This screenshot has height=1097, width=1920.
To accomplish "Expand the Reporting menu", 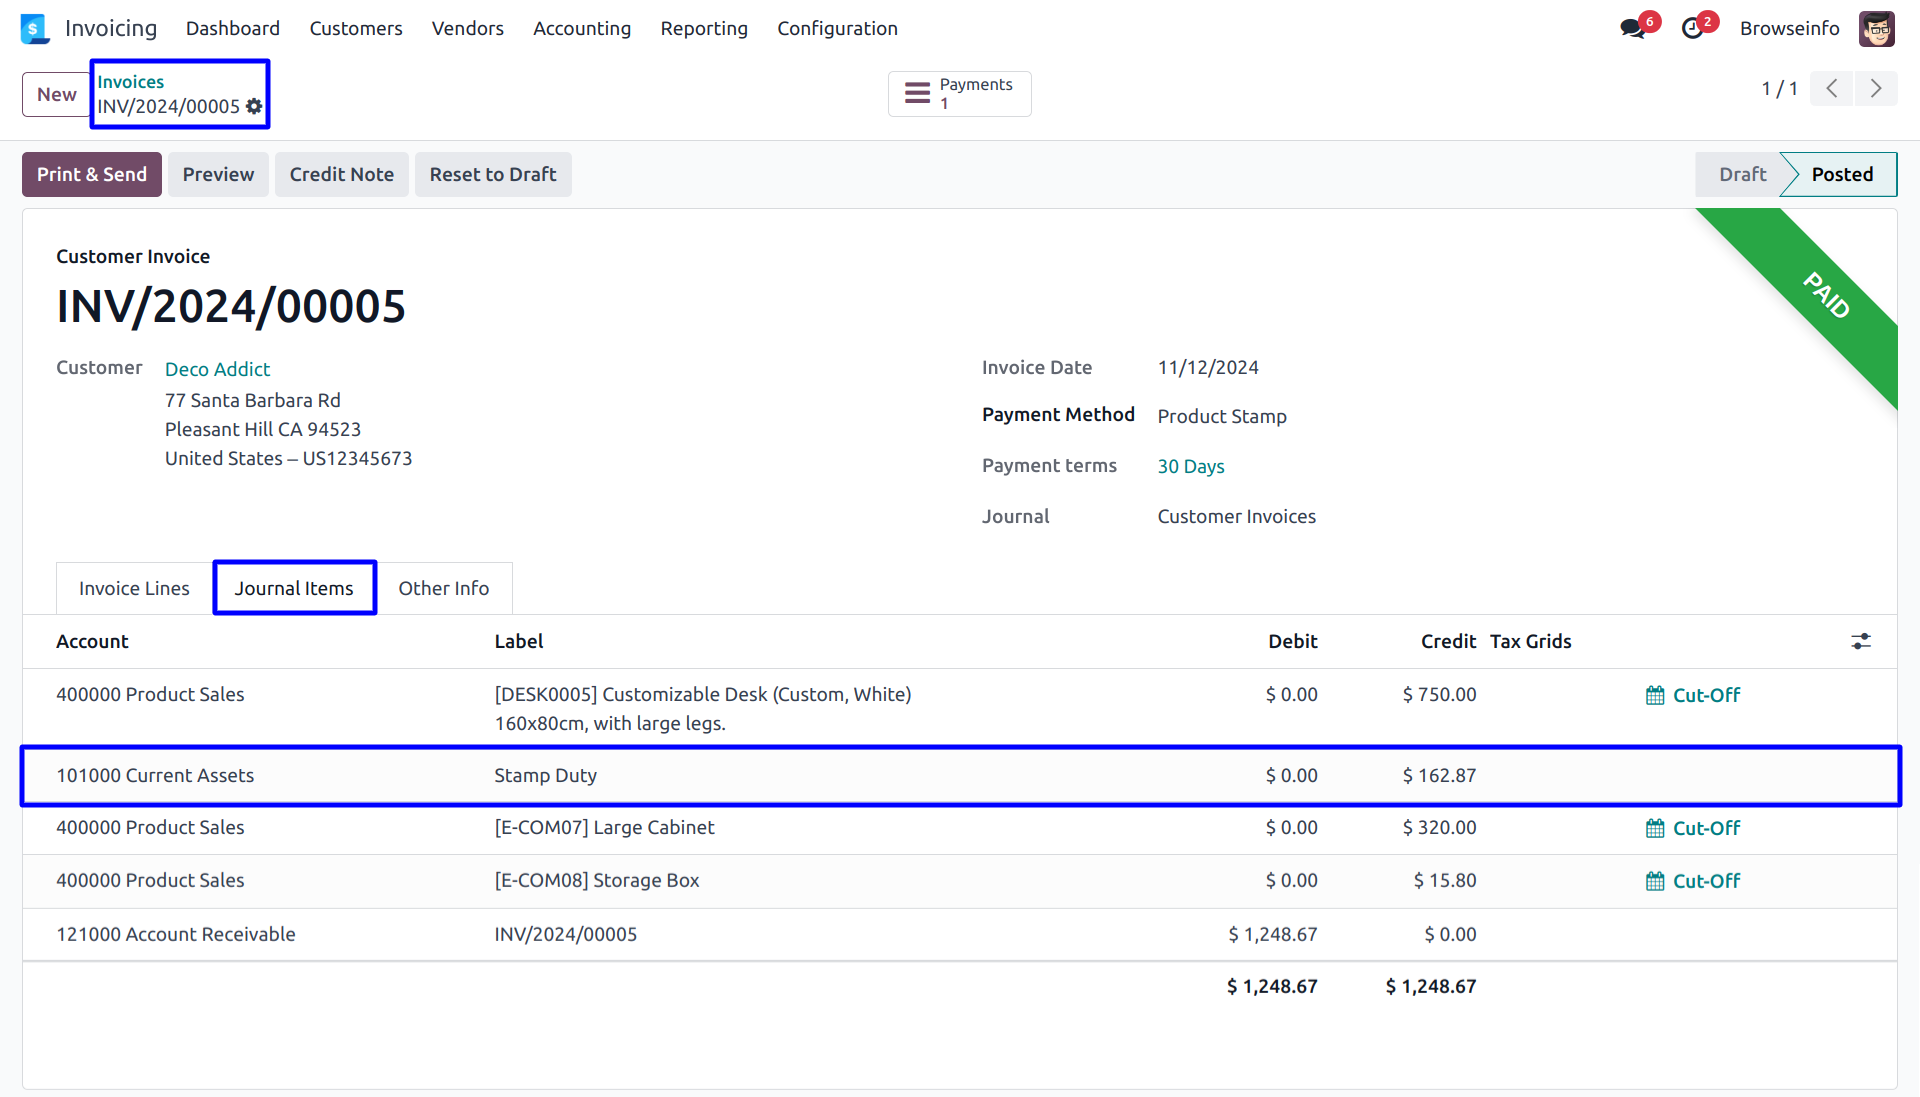I will pyautogui.click(x=703, y=29).
